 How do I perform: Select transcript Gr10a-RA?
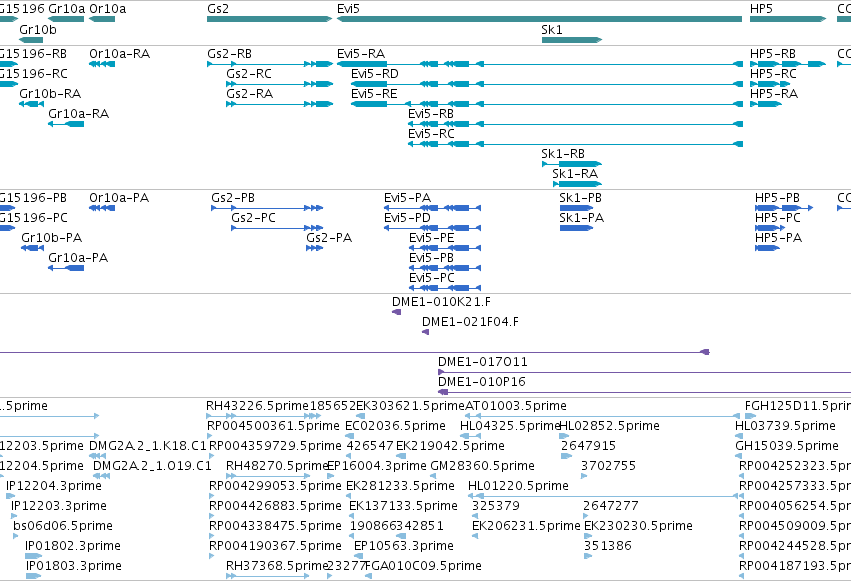66,124
